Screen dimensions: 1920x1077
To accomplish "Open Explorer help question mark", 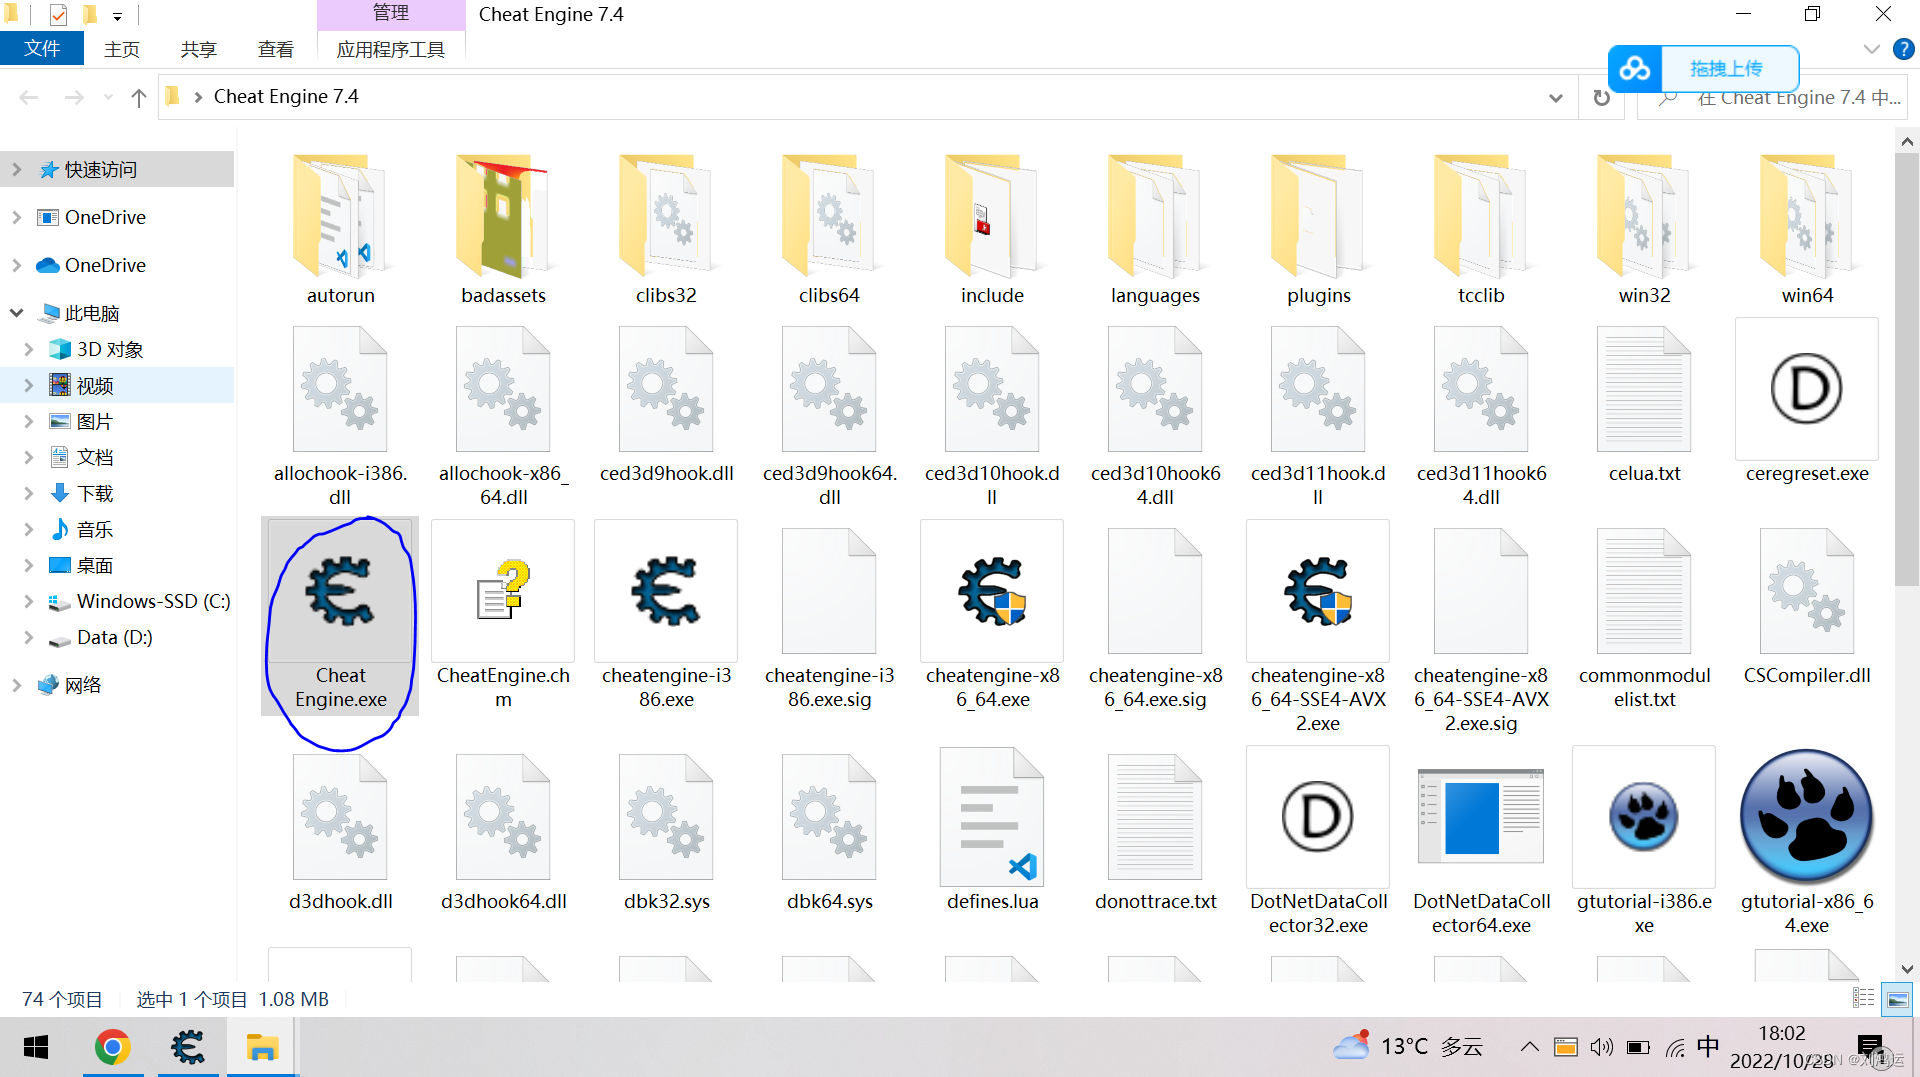I will (x=1903, y=49).
